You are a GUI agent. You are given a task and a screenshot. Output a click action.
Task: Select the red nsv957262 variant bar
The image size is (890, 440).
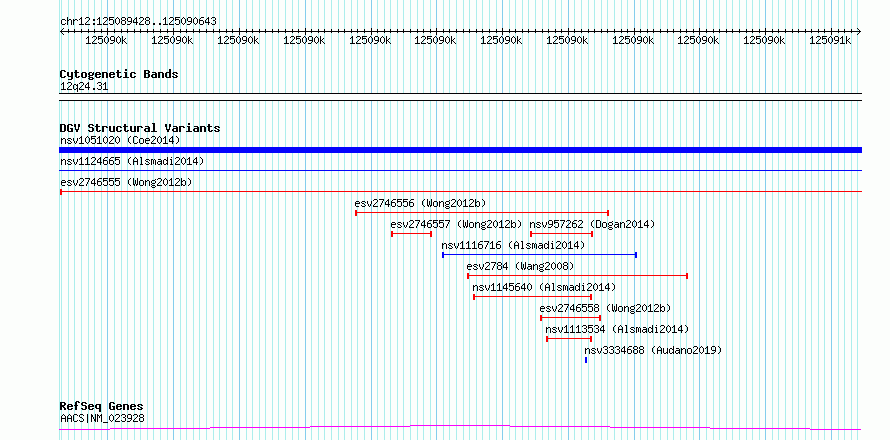[x=561, y=234]
